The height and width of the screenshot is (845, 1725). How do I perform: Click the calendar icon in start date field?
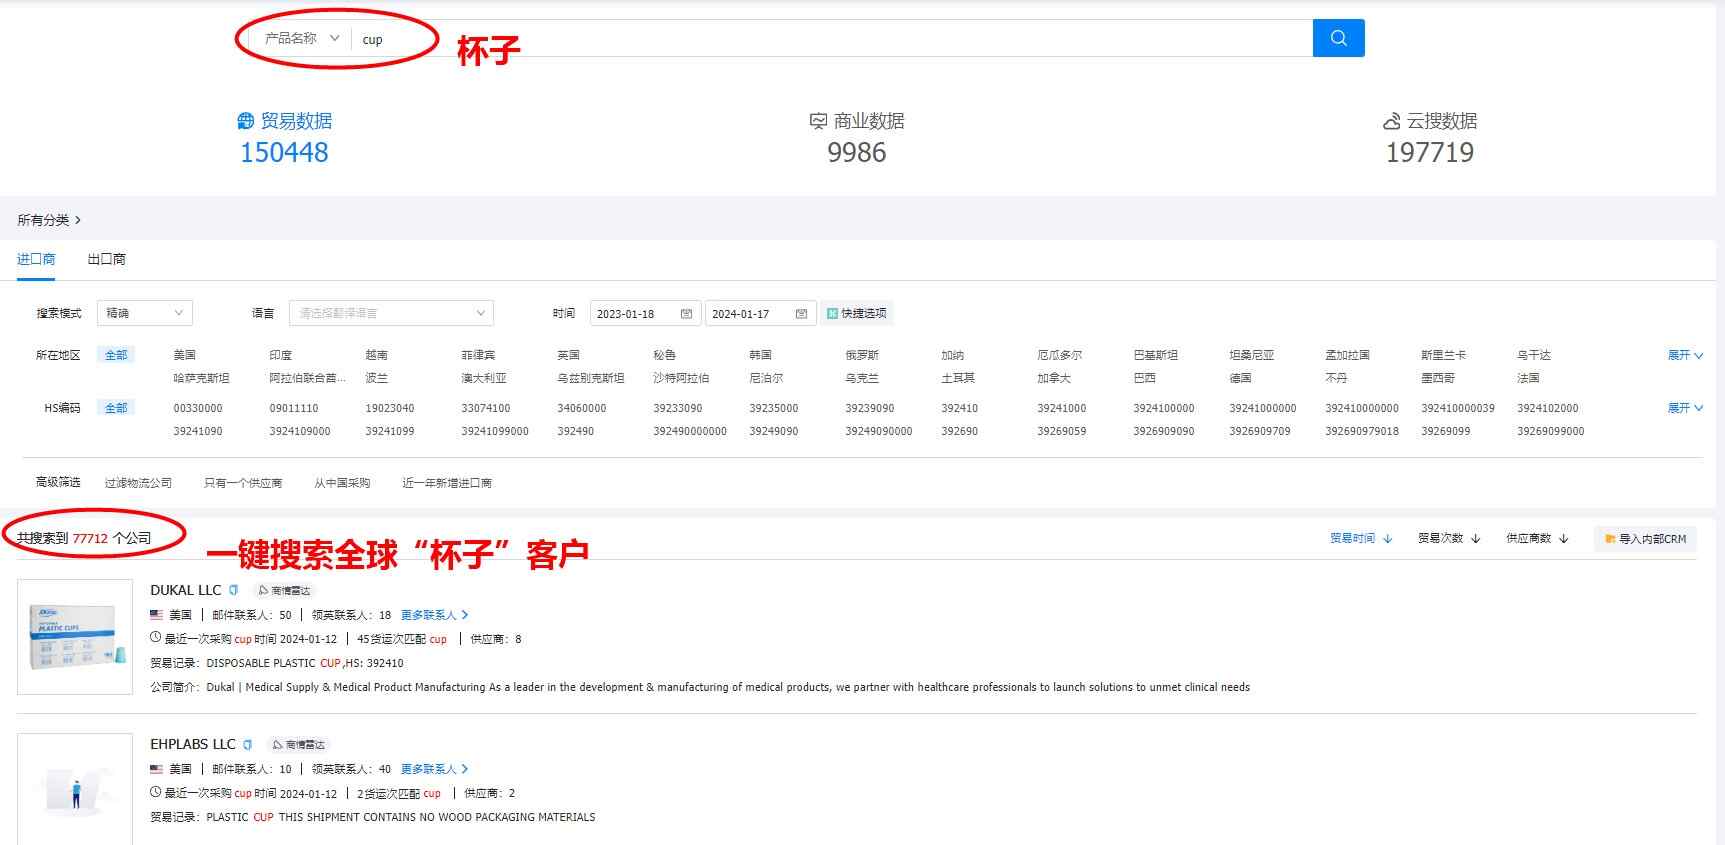point(686,314)
